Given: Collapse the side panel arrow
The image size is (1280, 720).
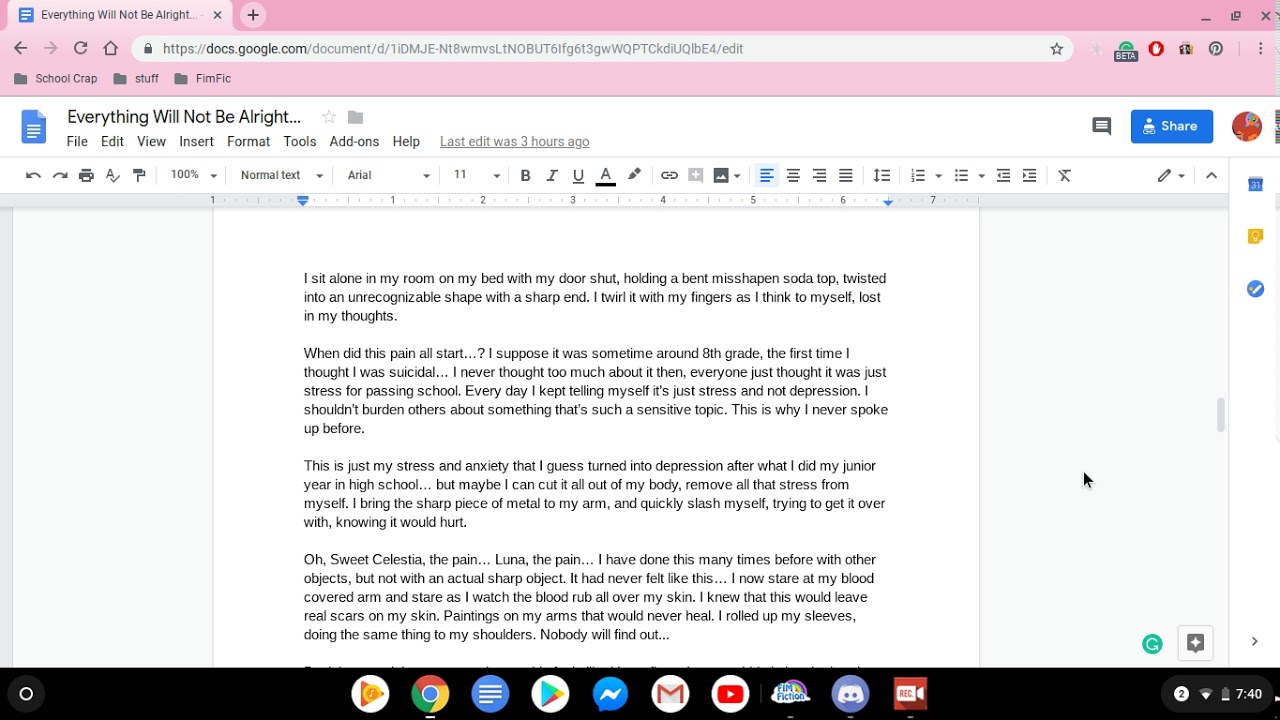Looking at the screenshot, I should point(1254,641).
